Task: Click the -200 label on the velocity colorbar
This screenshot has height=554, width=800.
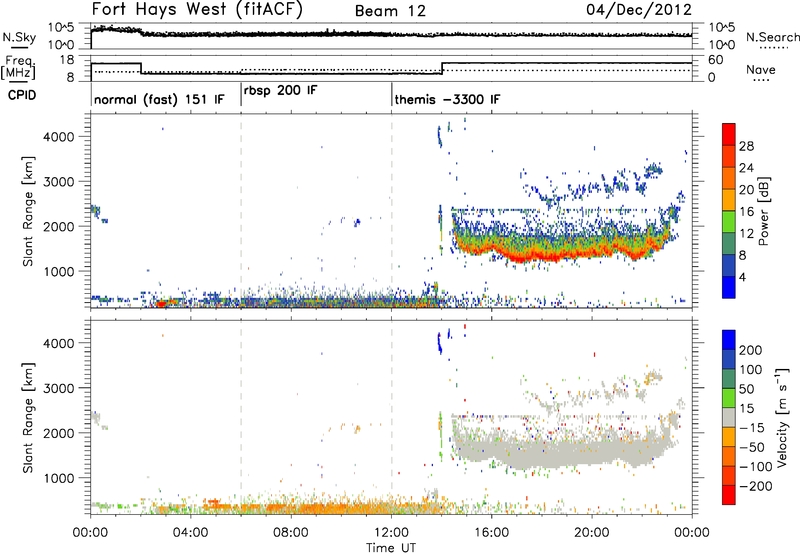Action: 756,486
